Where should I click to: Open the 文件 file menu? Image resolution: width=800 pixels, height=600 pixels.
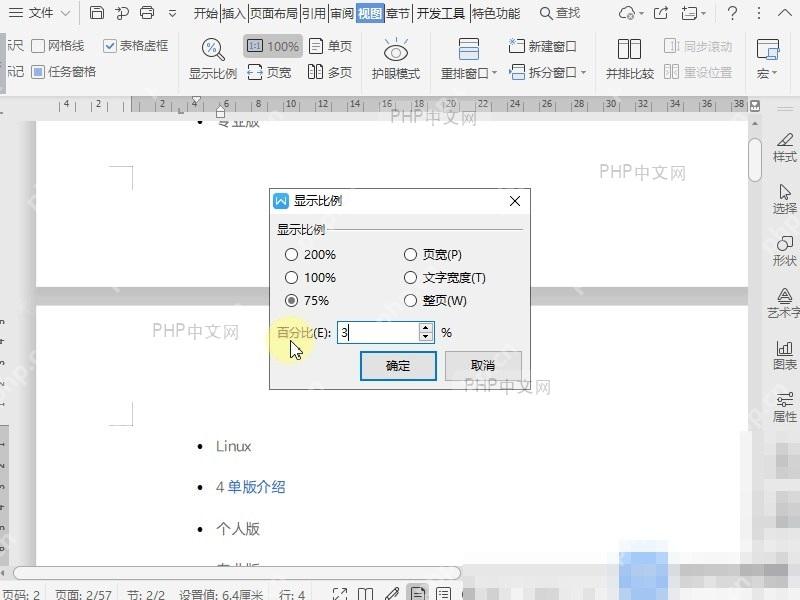[39, 13]
